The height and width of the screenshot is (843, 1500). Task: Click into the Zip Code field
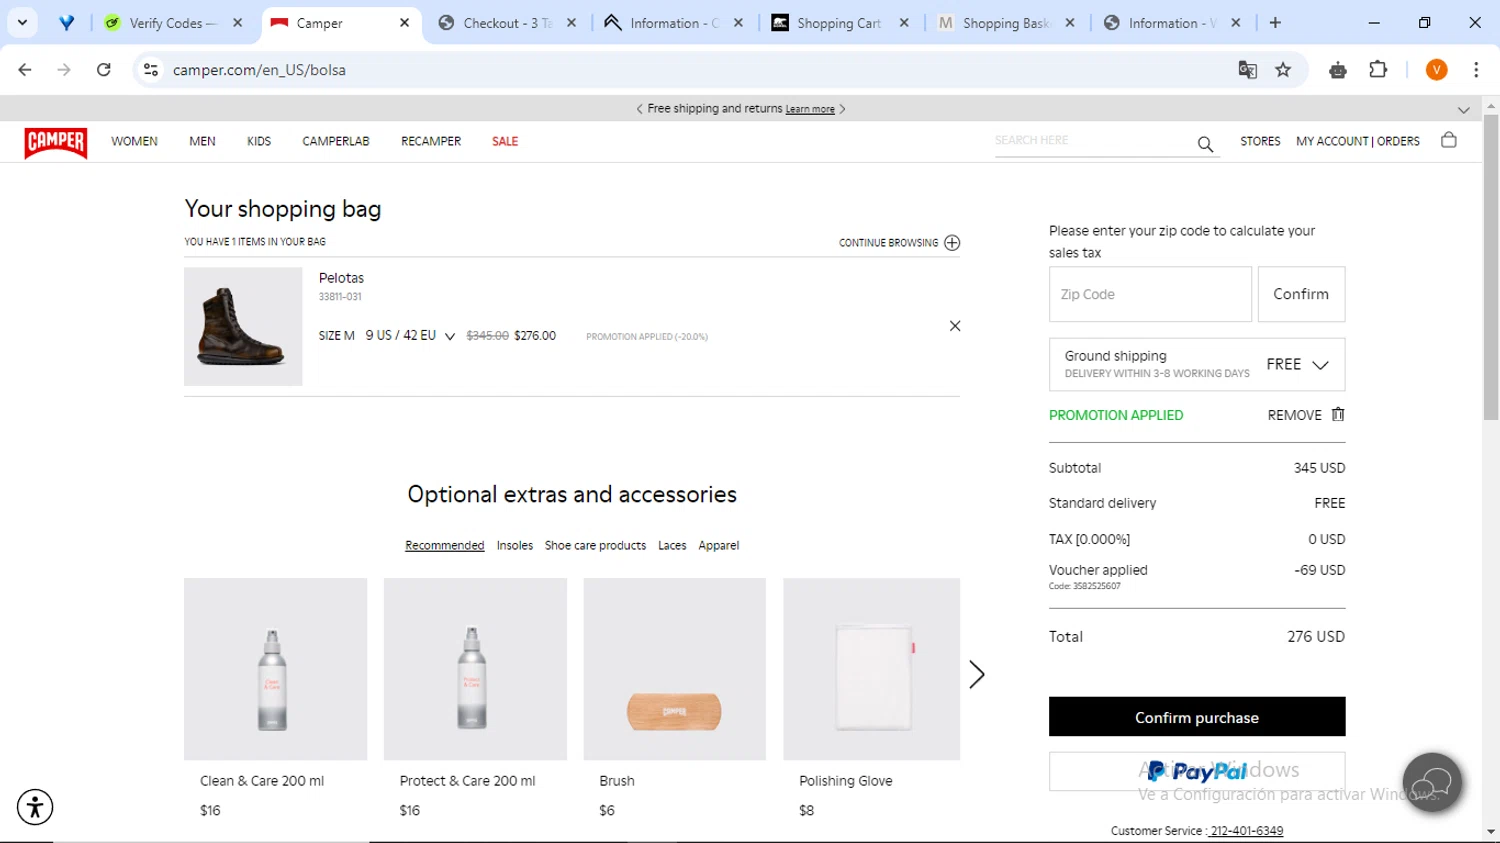point(1150,294)
